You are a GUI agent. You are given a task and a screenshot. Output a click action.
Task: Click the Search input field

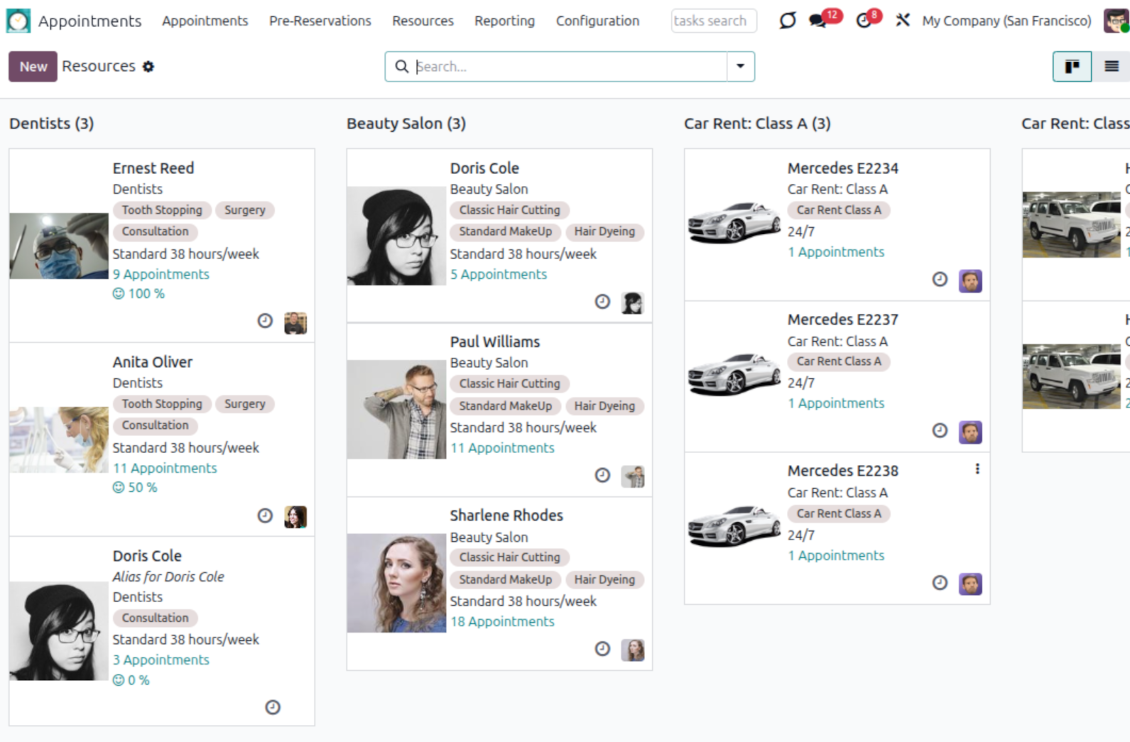tap(570, 67)
